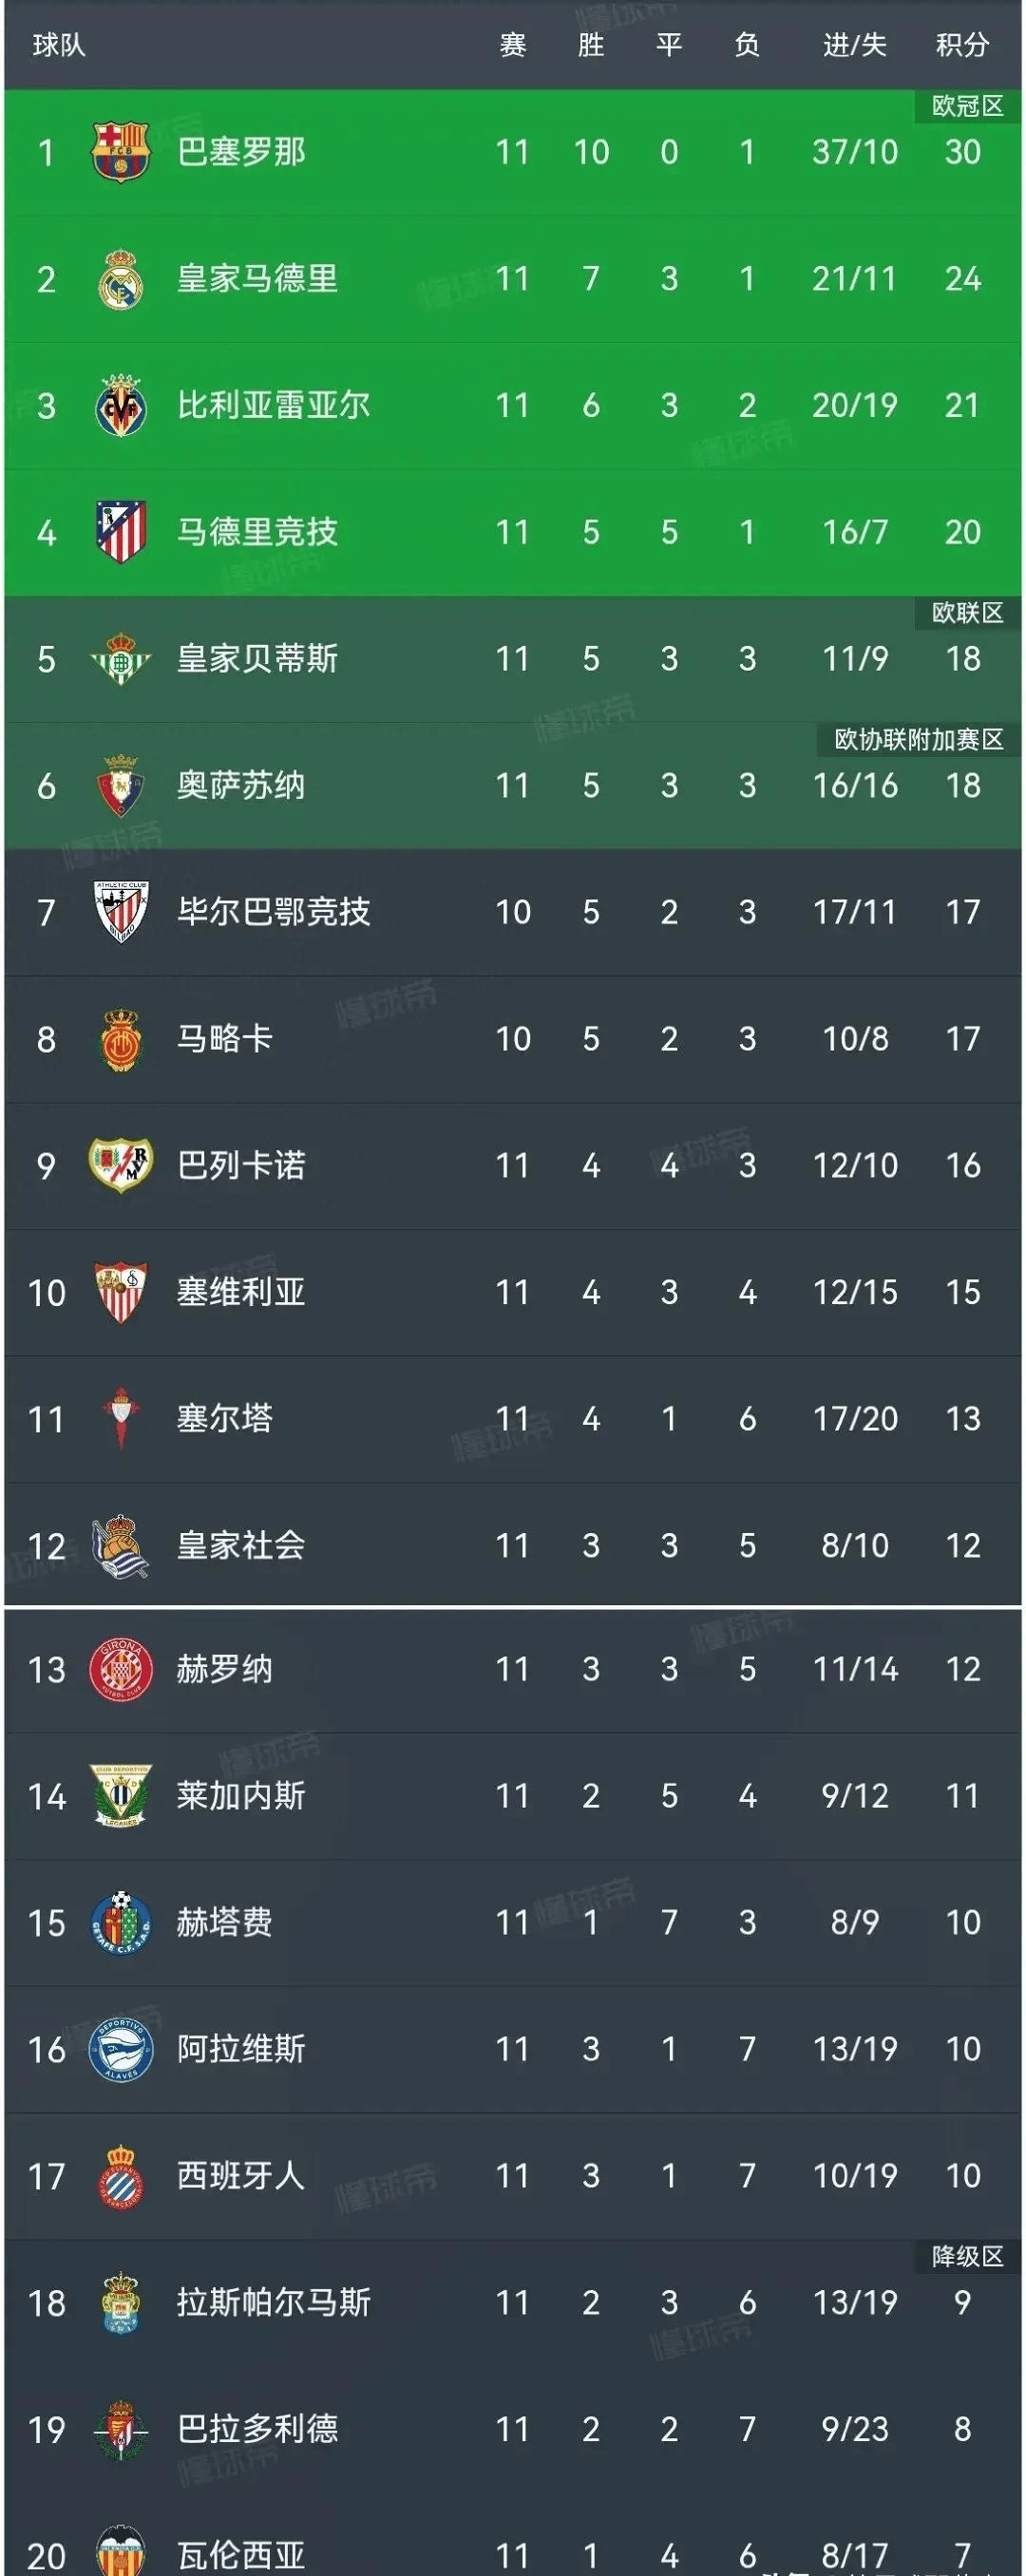The width and height of the screenshot is (1026, 2576).
Task: Select the Real Madrid badge
Action: [120, 279]
